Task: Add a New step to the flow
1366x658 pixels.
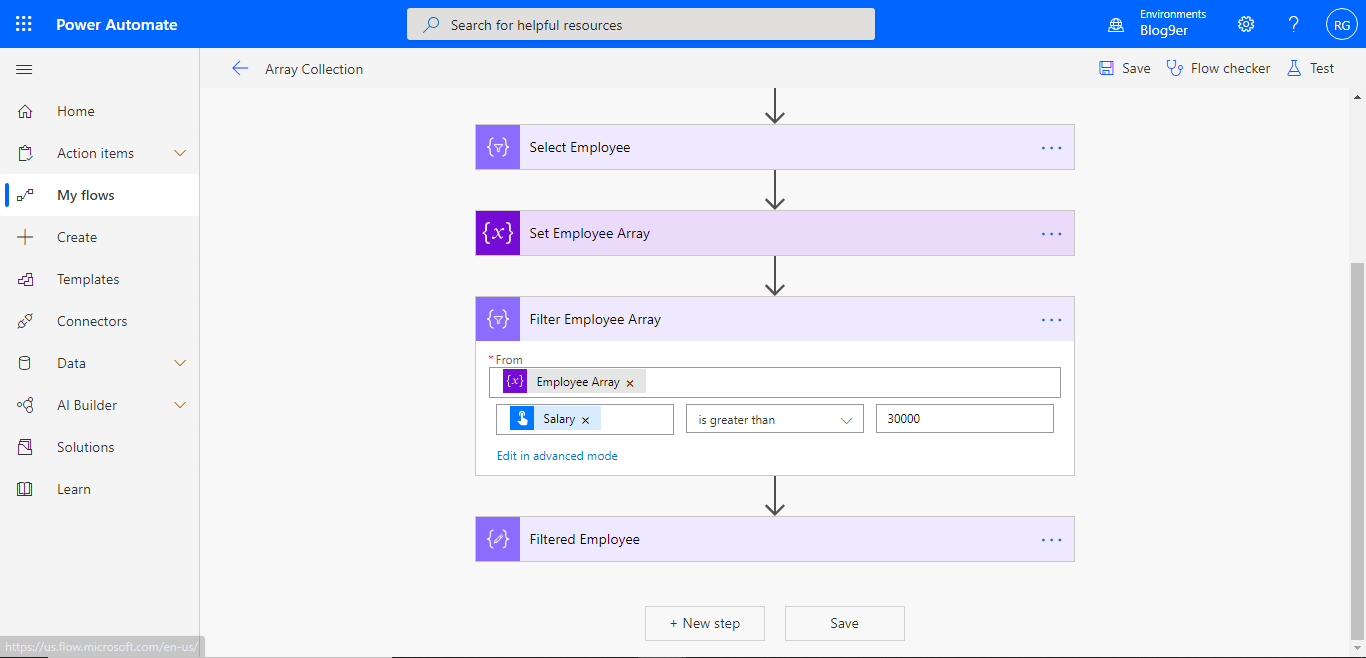Action: tap(704, 623)
